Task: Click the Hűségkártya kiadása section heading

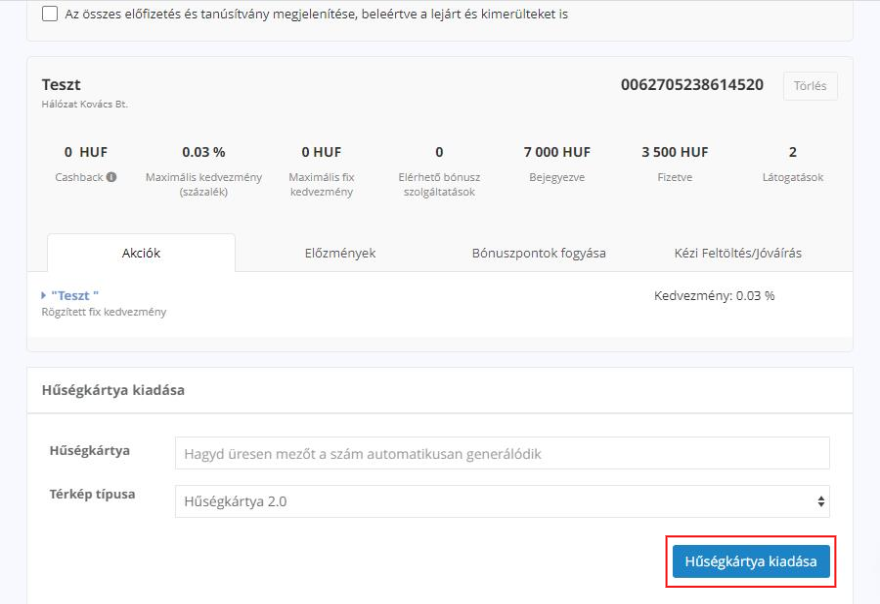Action: click(113, 390)
